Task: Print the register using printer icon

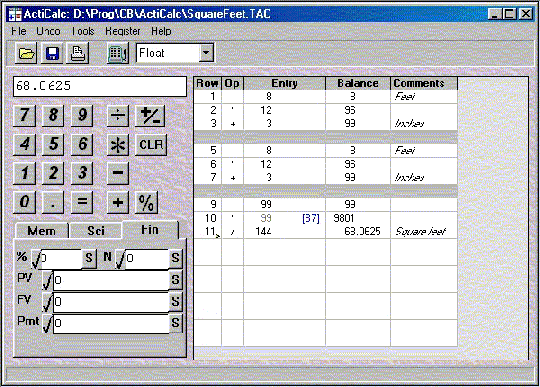Action: pyautogui.click(x=78, y=53)
